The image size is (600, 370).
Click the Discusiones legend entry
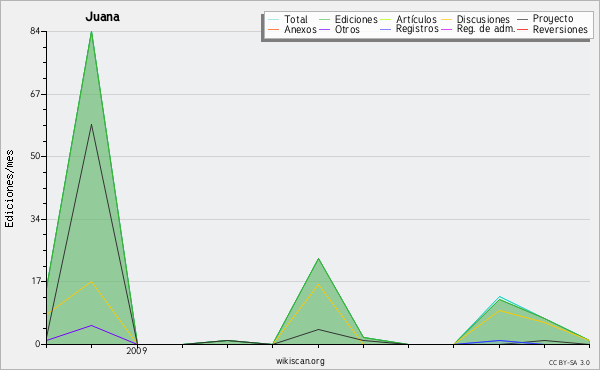pos(483,19)
